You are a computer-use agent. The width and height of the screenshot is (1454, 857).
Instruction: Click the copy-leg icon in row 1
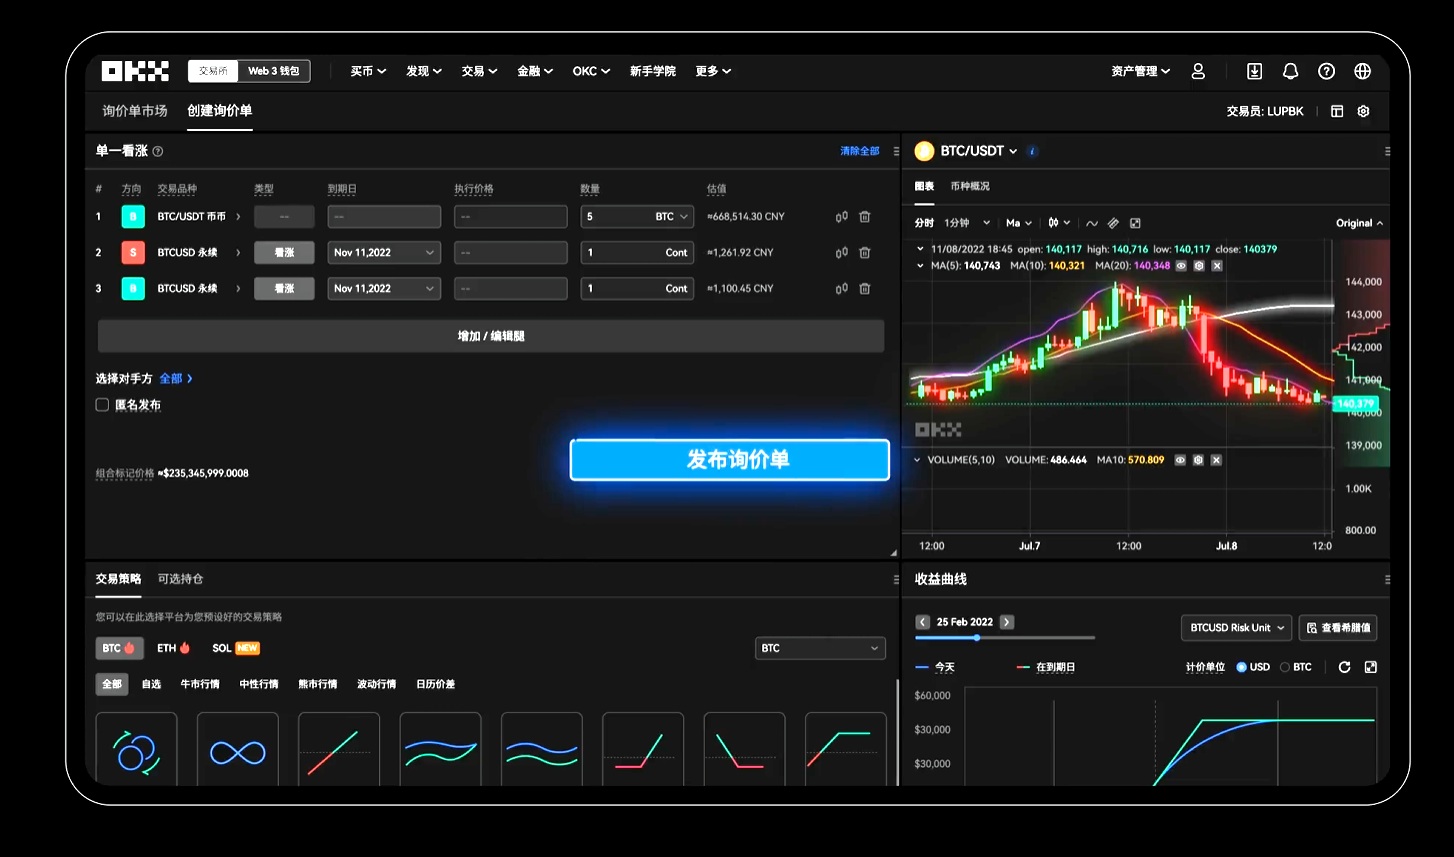pyautogui.click(x=842, y=216)
